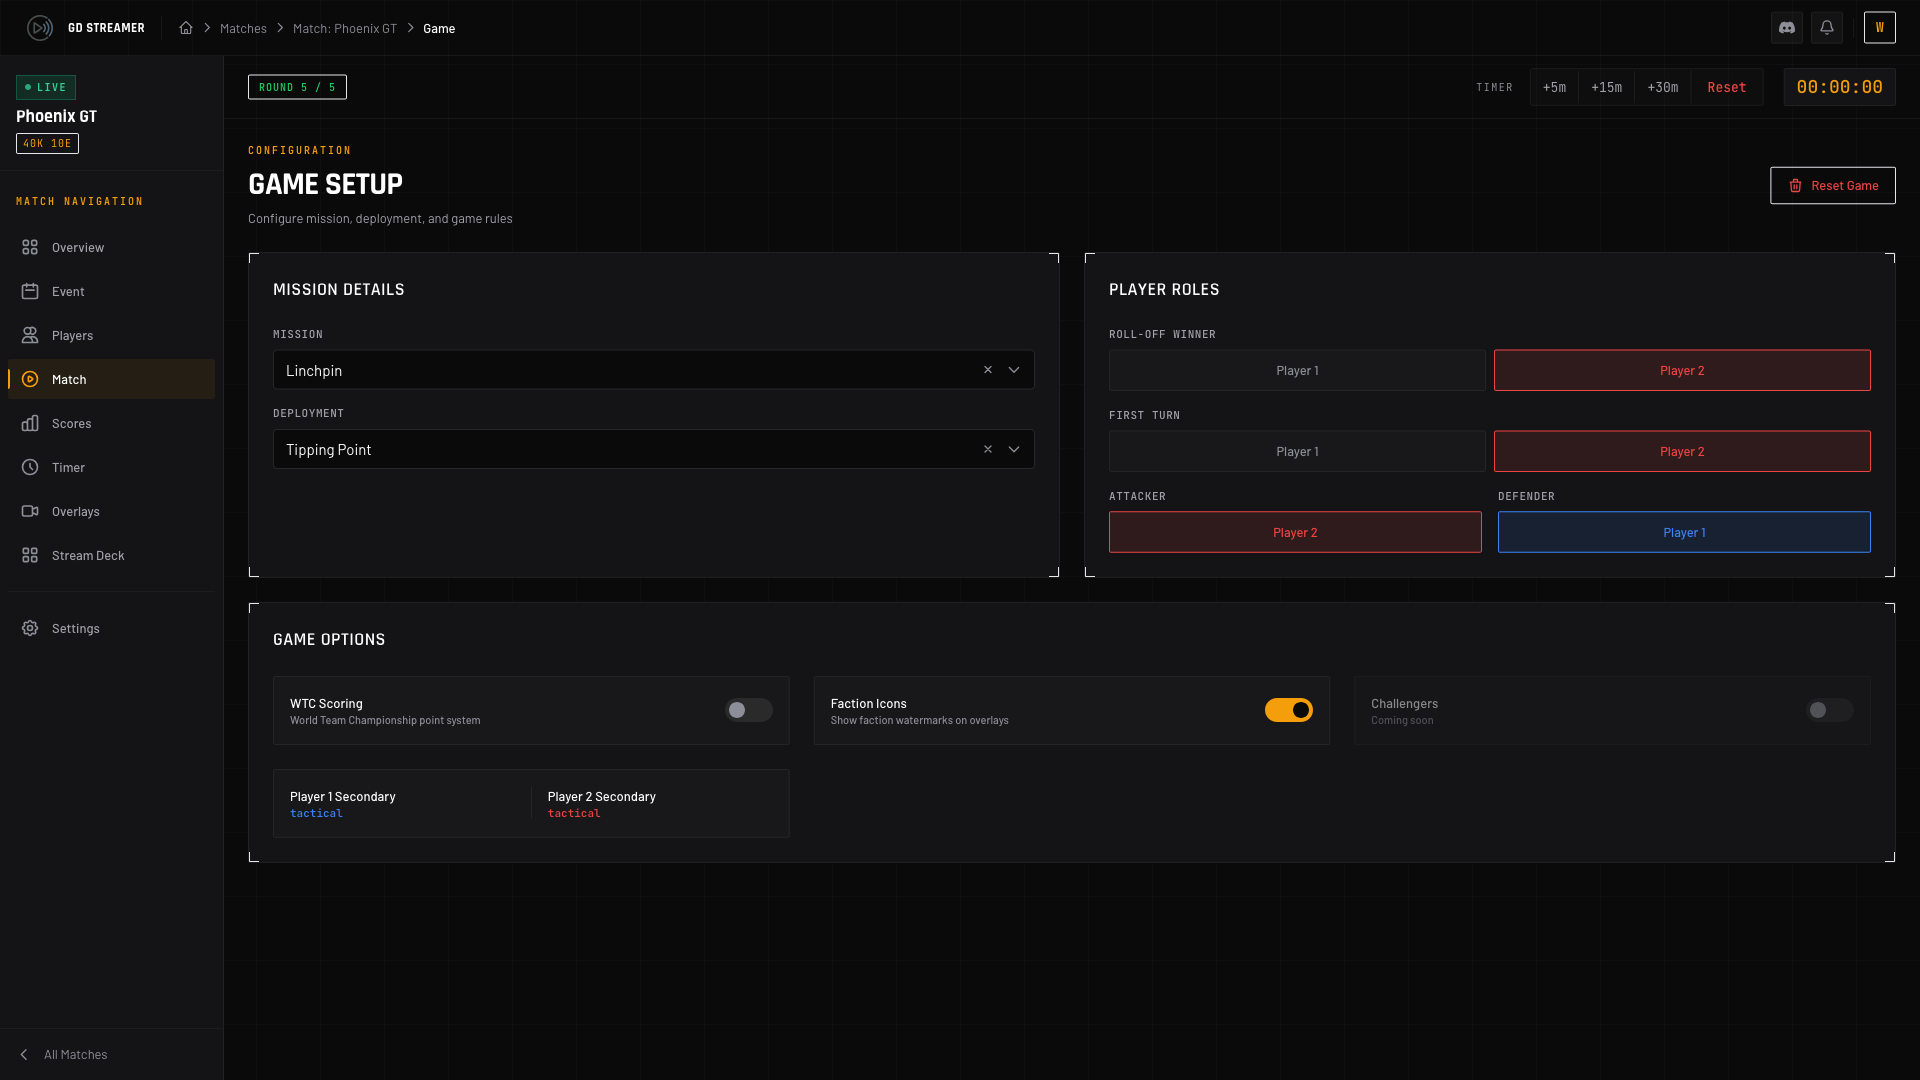
Task: Click the Reset Game button
Action: tap(1833, 185)
